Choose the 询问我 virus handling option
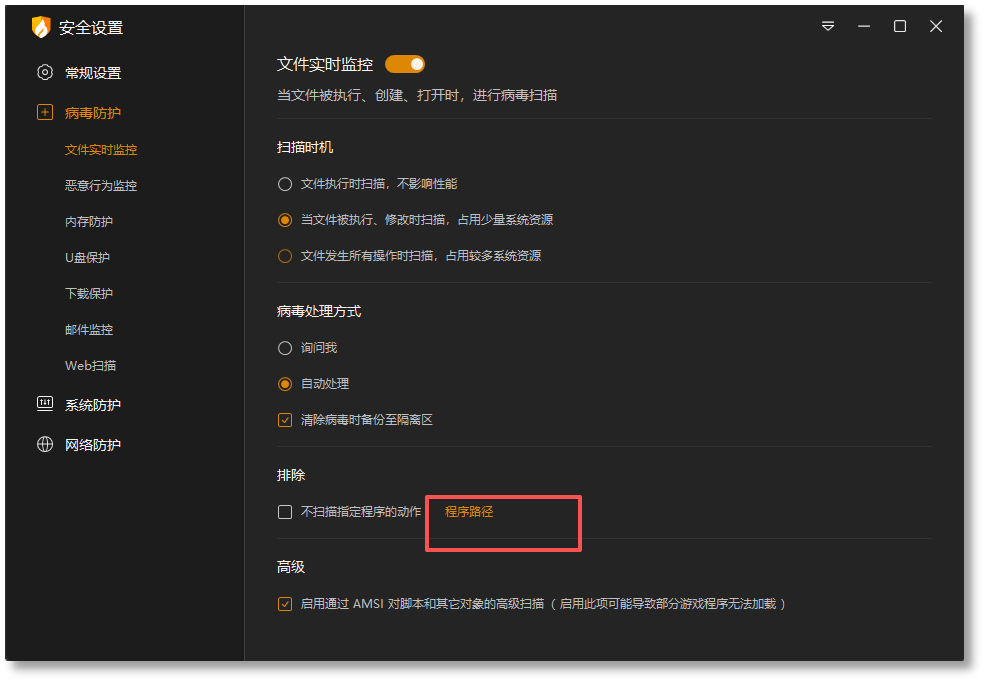The height and width of the screenshot is (683, 985). coord(285,348)
